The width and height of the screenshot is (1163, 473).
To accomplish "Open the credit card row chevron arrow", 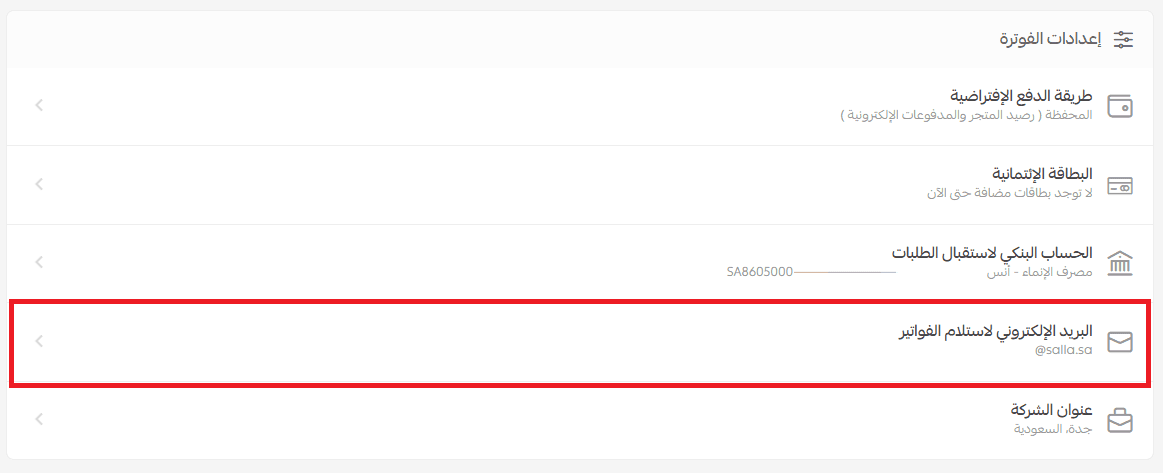I will click(x=39, y=184).
